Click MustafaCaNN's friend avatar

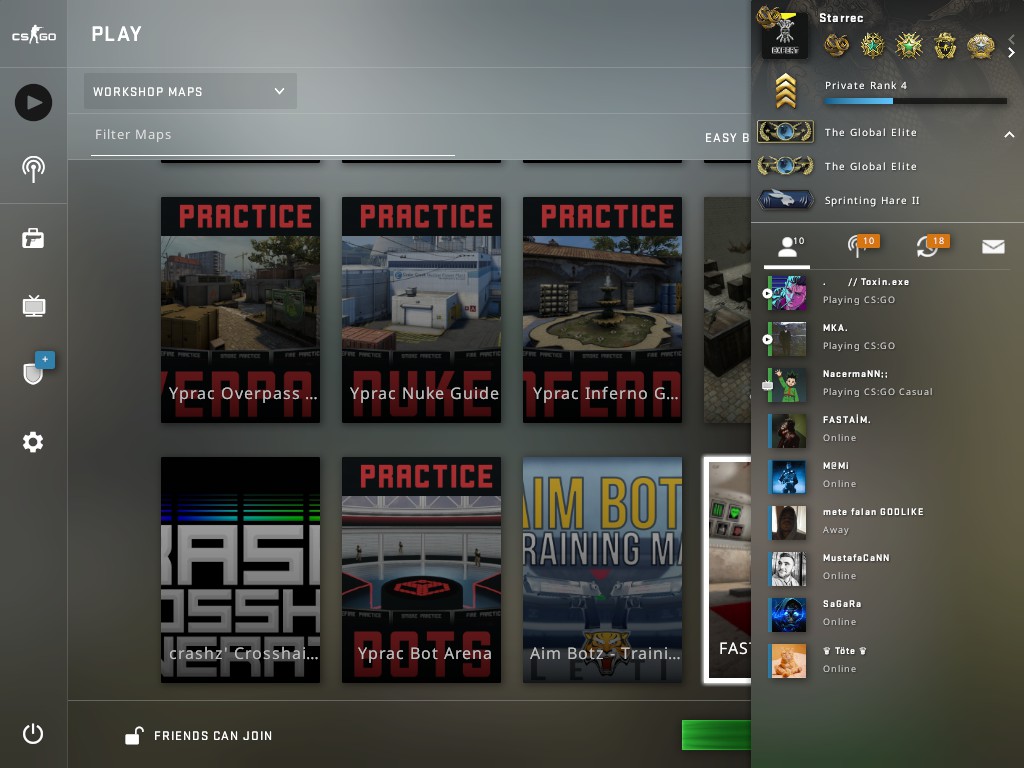click(x=788, y=569)
